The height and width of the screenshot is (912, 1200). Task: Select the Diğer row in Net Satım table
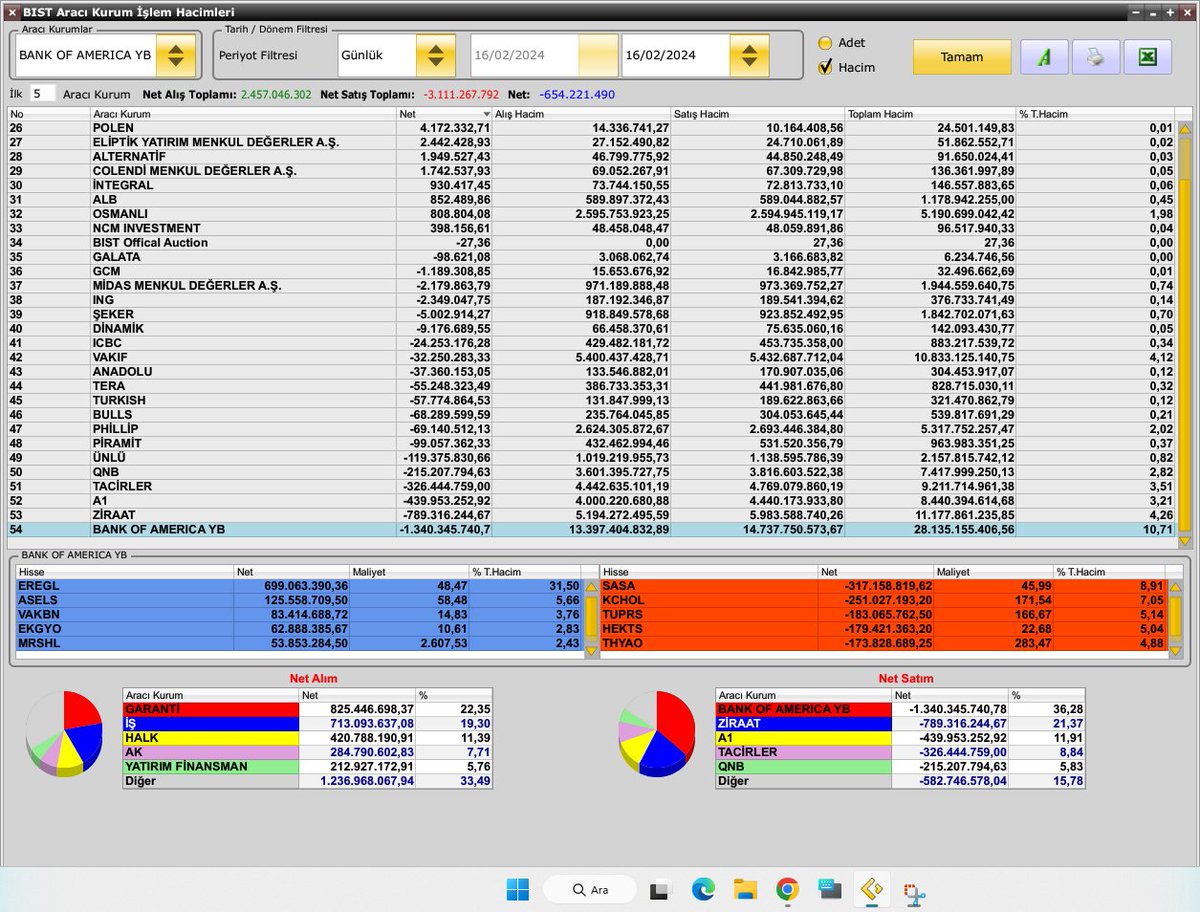900,780
